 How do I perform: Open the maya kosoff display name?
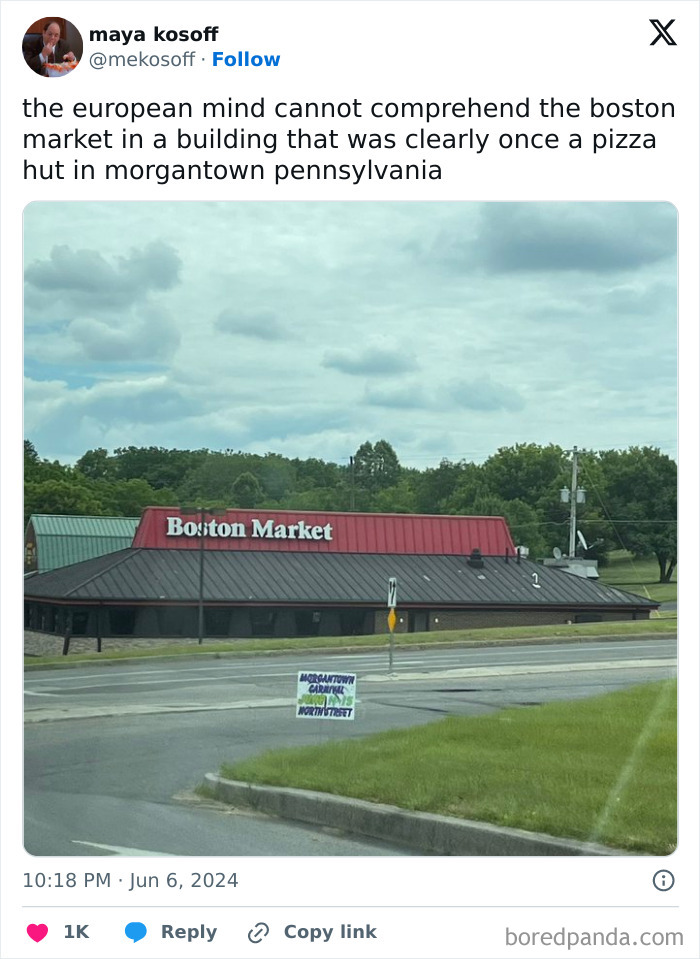pos(153,34)
